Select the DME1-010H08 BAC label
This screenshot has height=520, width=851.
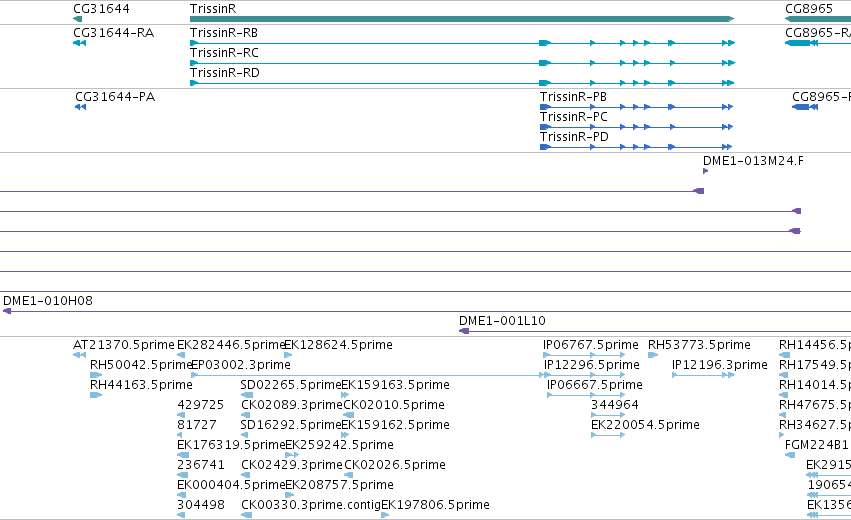[x=48, y=301]
